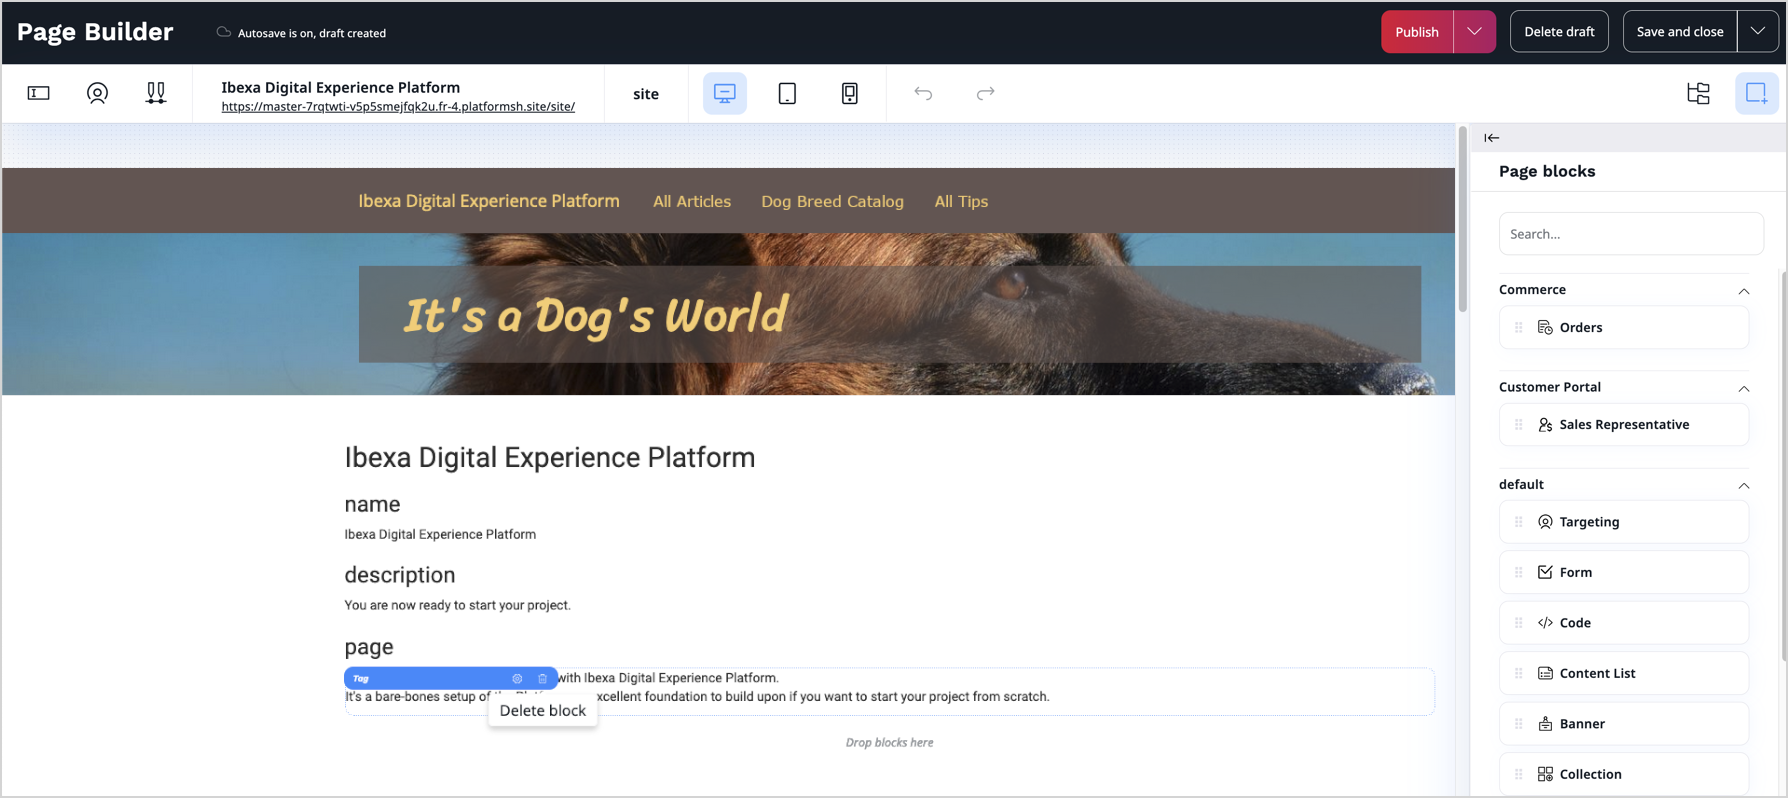1788x798 pixels.
Task: Toggle the add page blocks panel icon
Action: (x=1756, y=93)
